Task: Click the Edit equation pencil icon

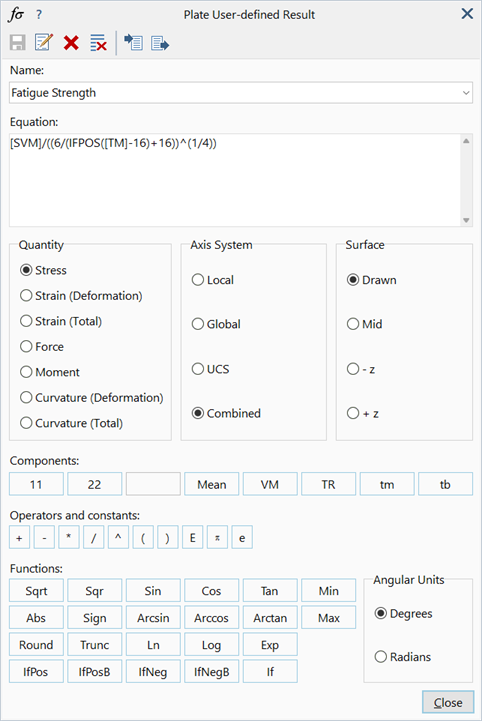Action: click(x=44, y=43)
